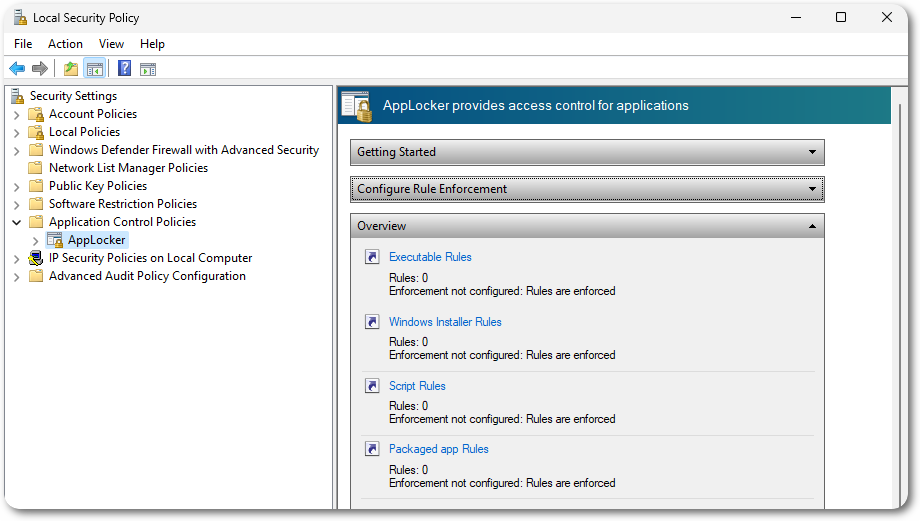Viewport: 920px width, 521px height.
Task: Click Show/Hide Action Pane toolbar icon
Action: point(148,69)
